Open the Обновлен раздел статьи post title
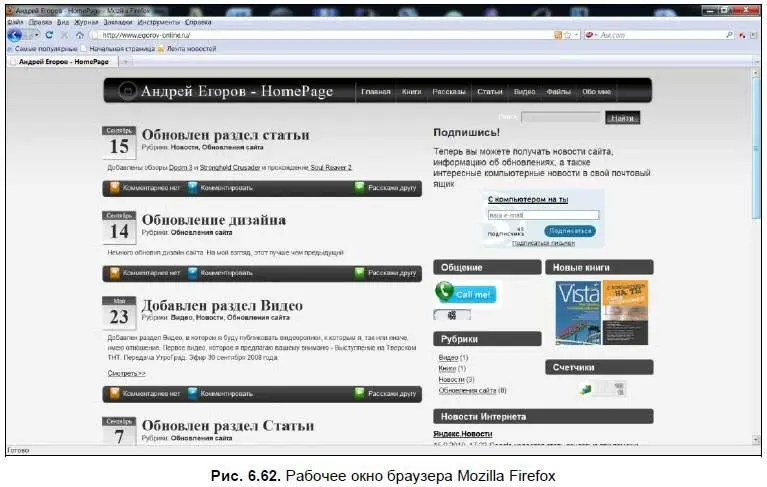The image size is (767, 487). coord(226,134)
